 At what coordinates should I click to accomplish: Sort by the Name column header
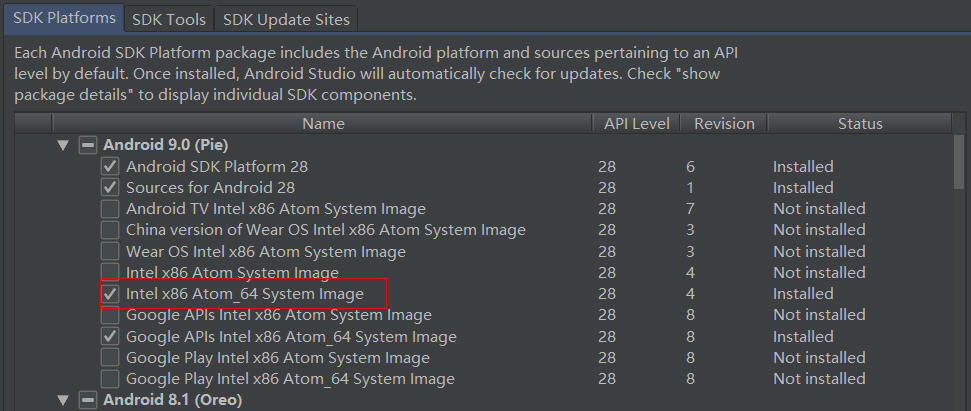(x=323, y=123)
